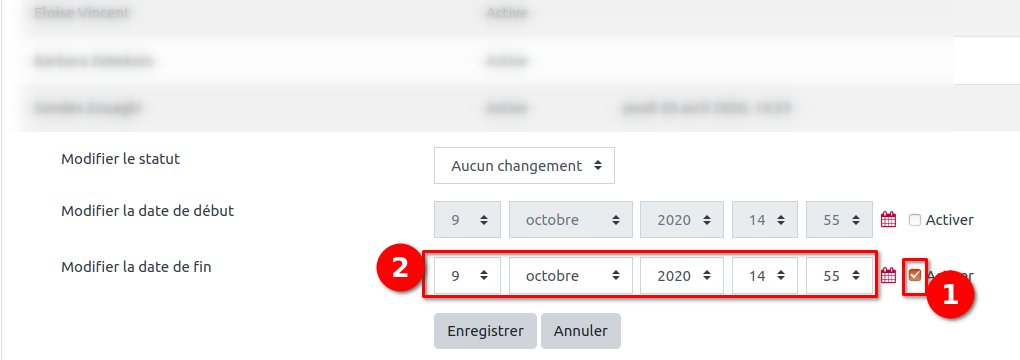Image resolution: width=1020 pixels, height=360 pixels.
Task: Open start date hour dropdown
Action: tap(765, 219)
